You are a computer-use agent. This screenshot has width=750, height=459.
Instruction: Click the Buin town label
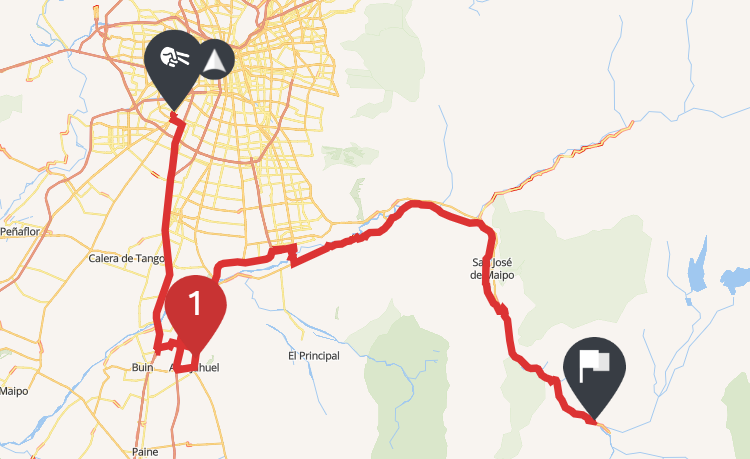[x=143, y=367]
